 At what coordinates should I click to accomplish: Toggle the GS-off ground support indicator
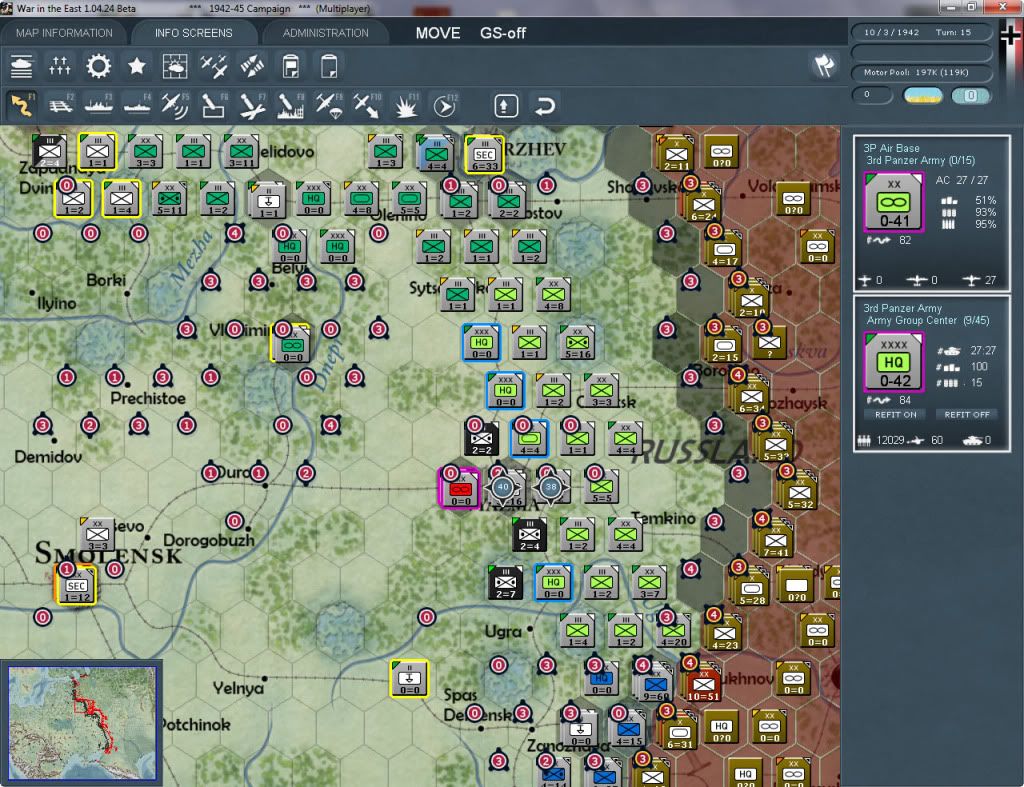503,33
